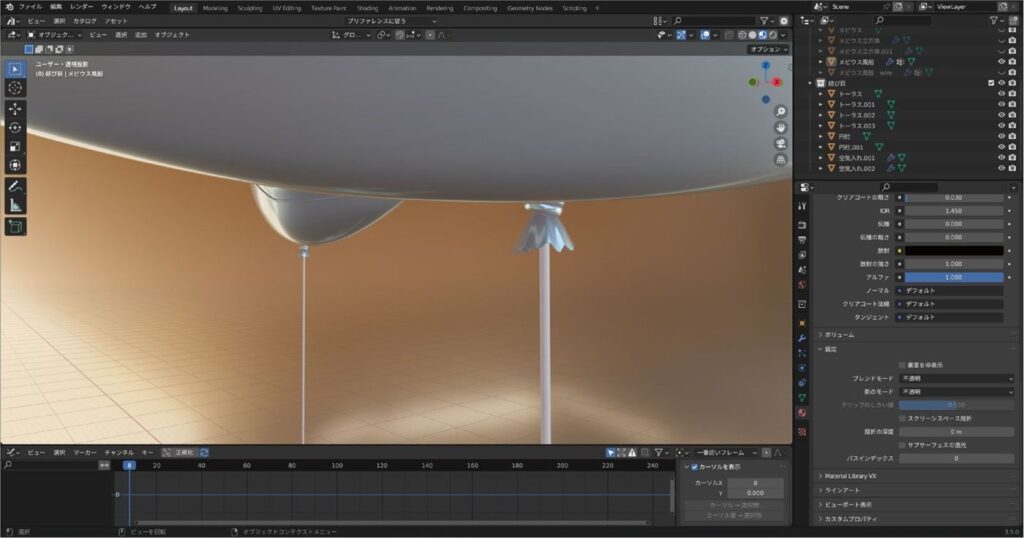Select the Annotate pencil tool
Image resolution: width=1024 pixels, height=538 pixels.
[x=15, y=187]
